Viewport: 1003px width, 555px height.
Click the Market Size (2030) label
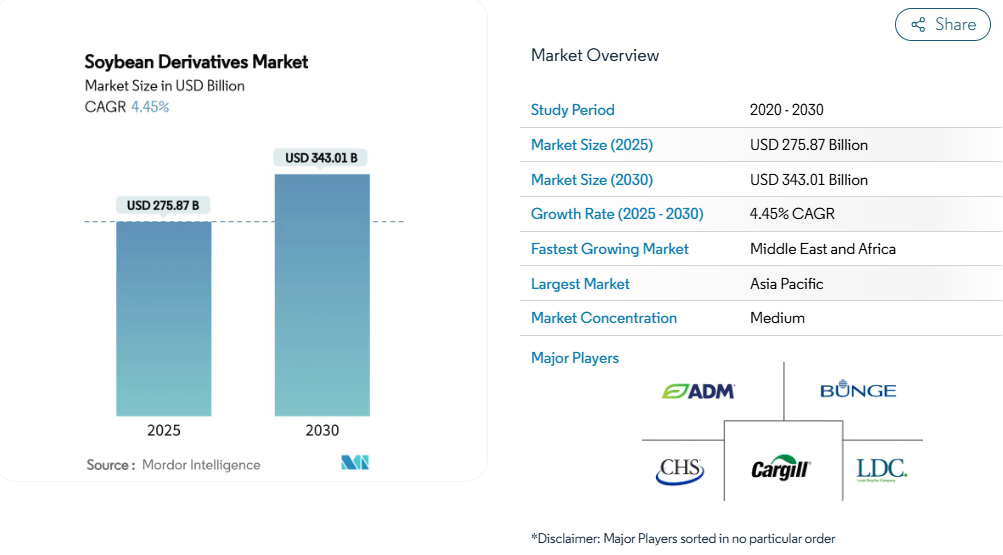click(x=591, y=180)
